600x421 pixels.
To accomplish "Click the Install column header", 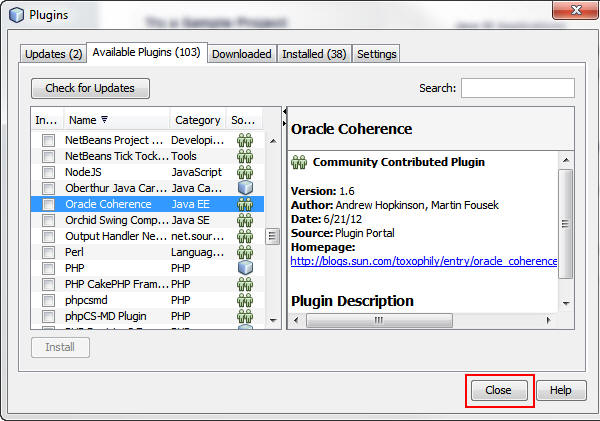I will tap(47, 120).
